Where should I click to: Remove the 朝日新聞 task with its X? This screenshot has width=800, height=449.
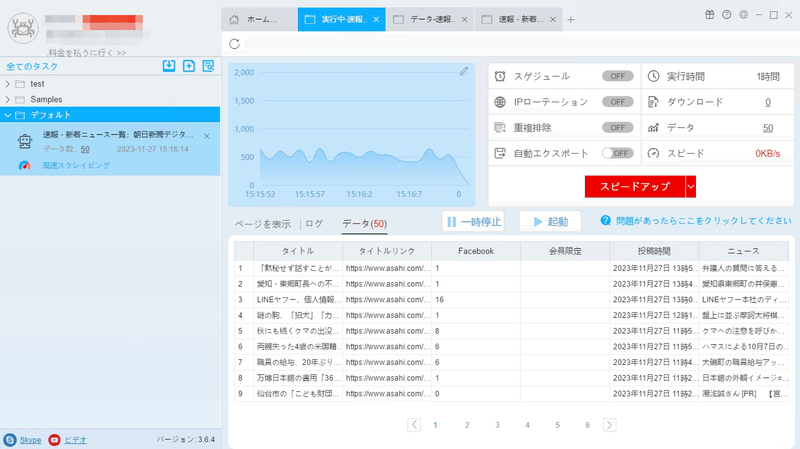[207, 136]
